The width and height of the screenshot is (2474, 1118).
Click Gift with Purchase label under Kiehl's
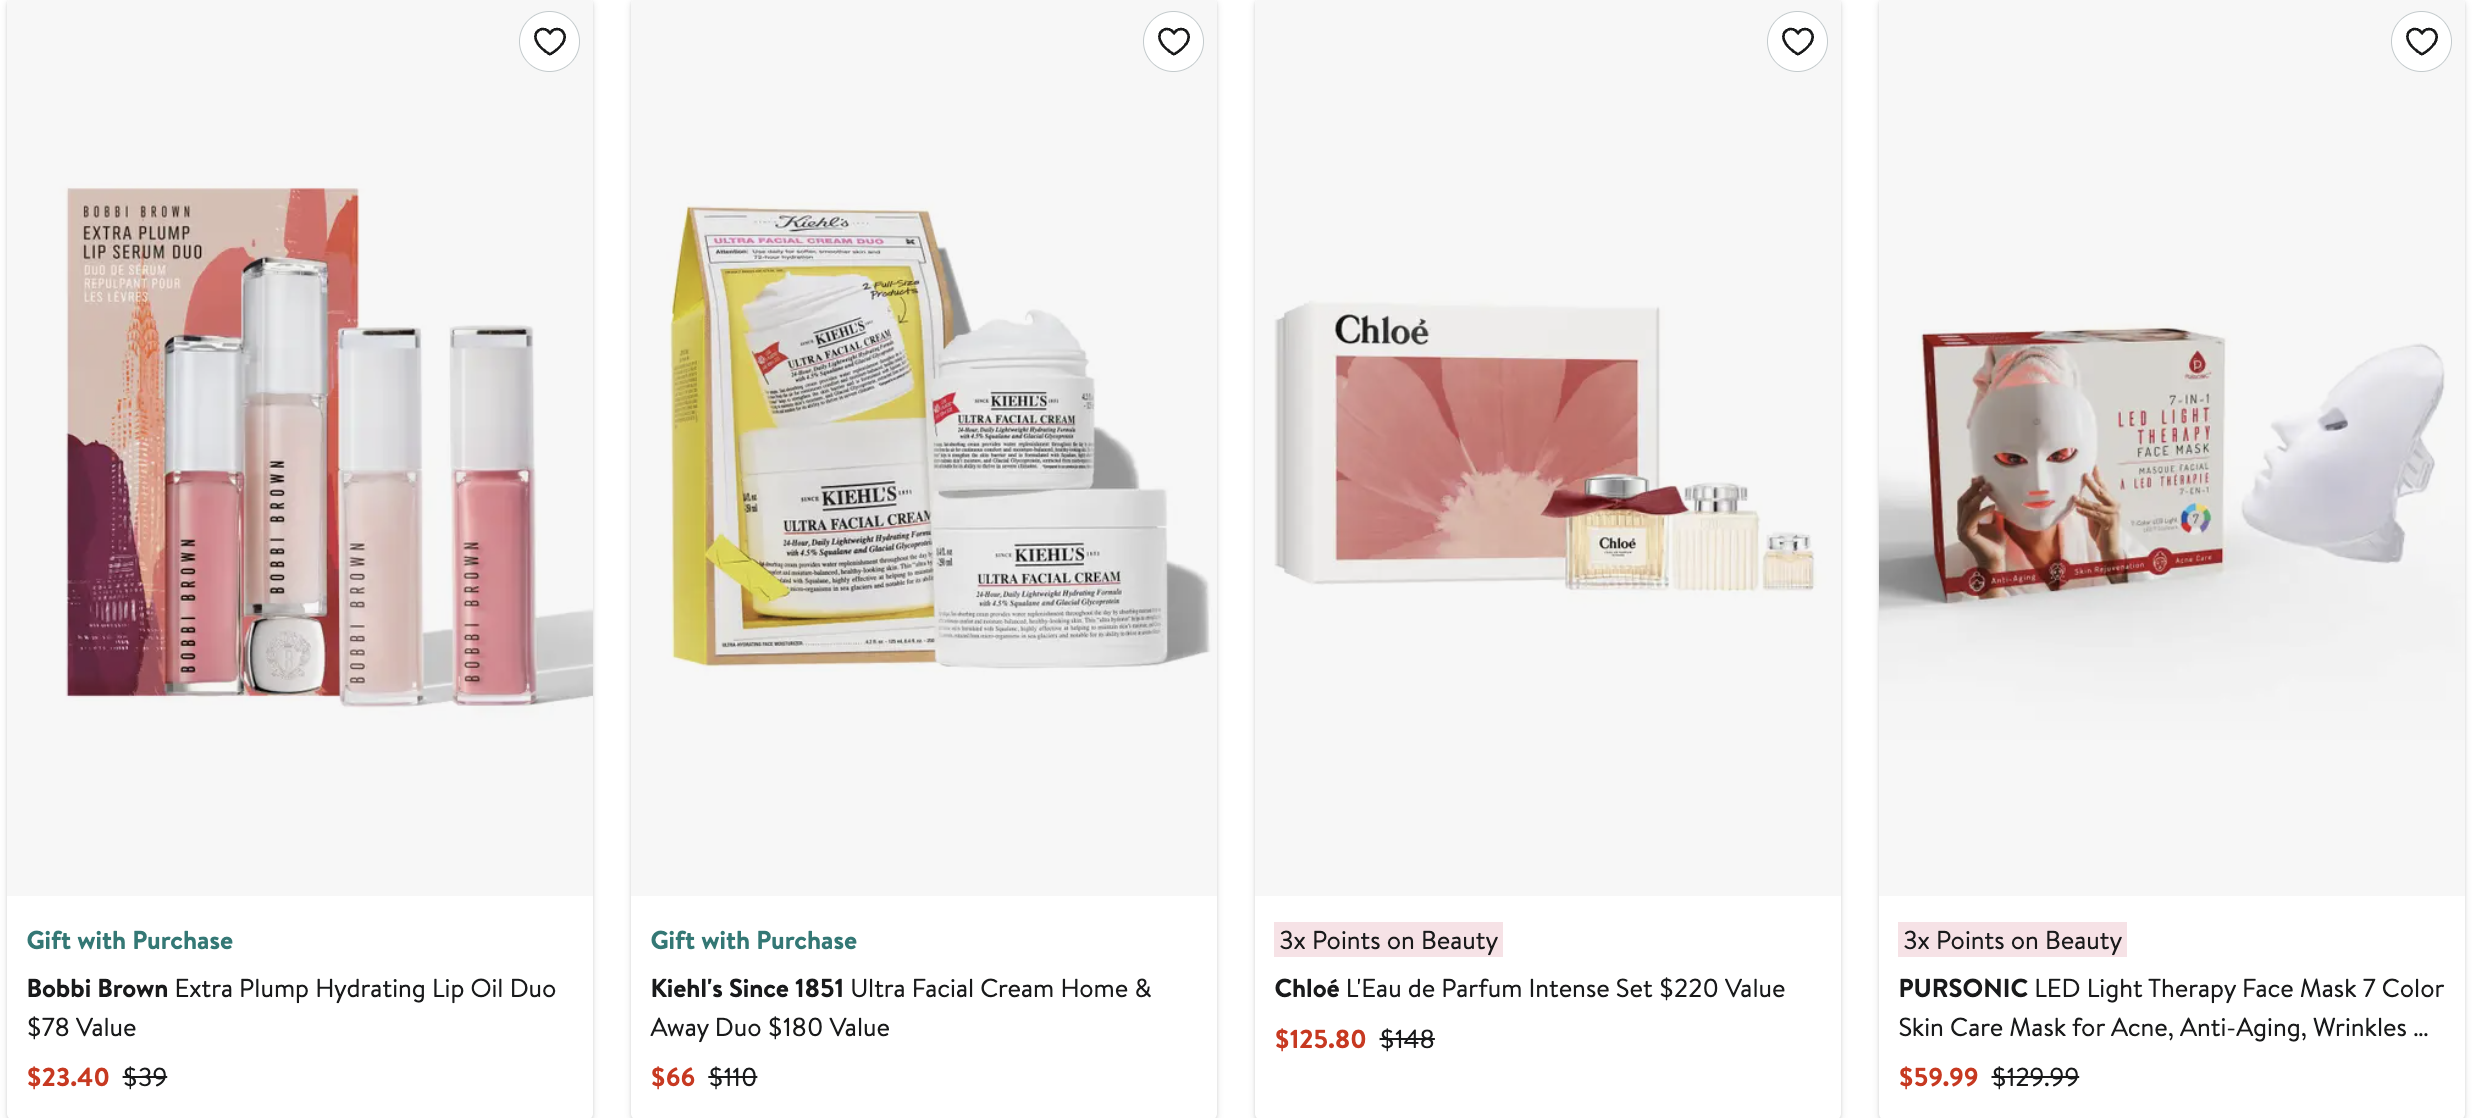point(753,941)
